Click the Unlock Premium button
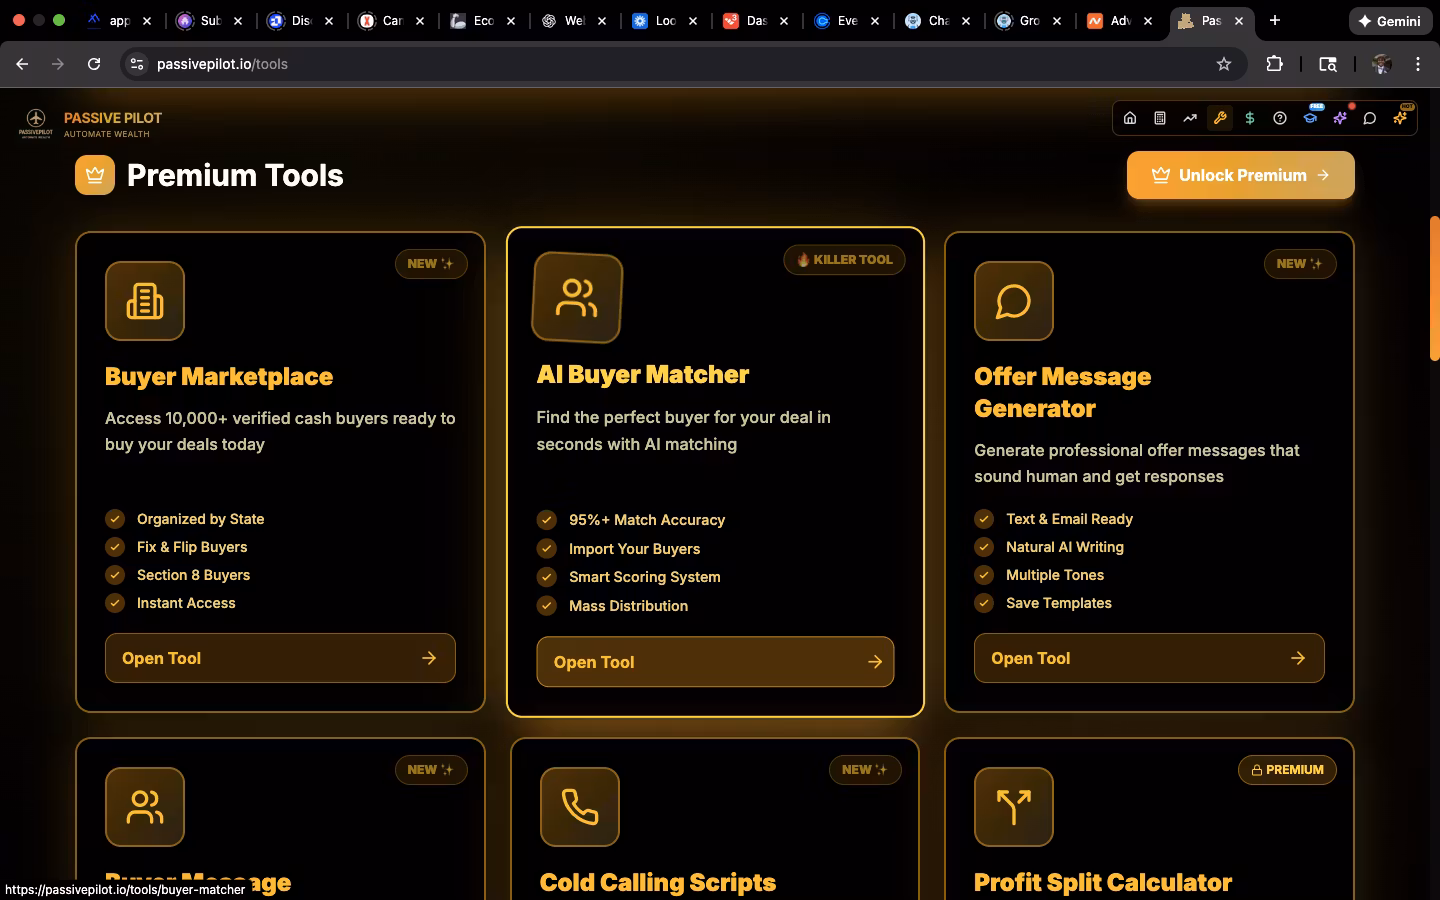 pyautogui.click(x=1240, y=175)
